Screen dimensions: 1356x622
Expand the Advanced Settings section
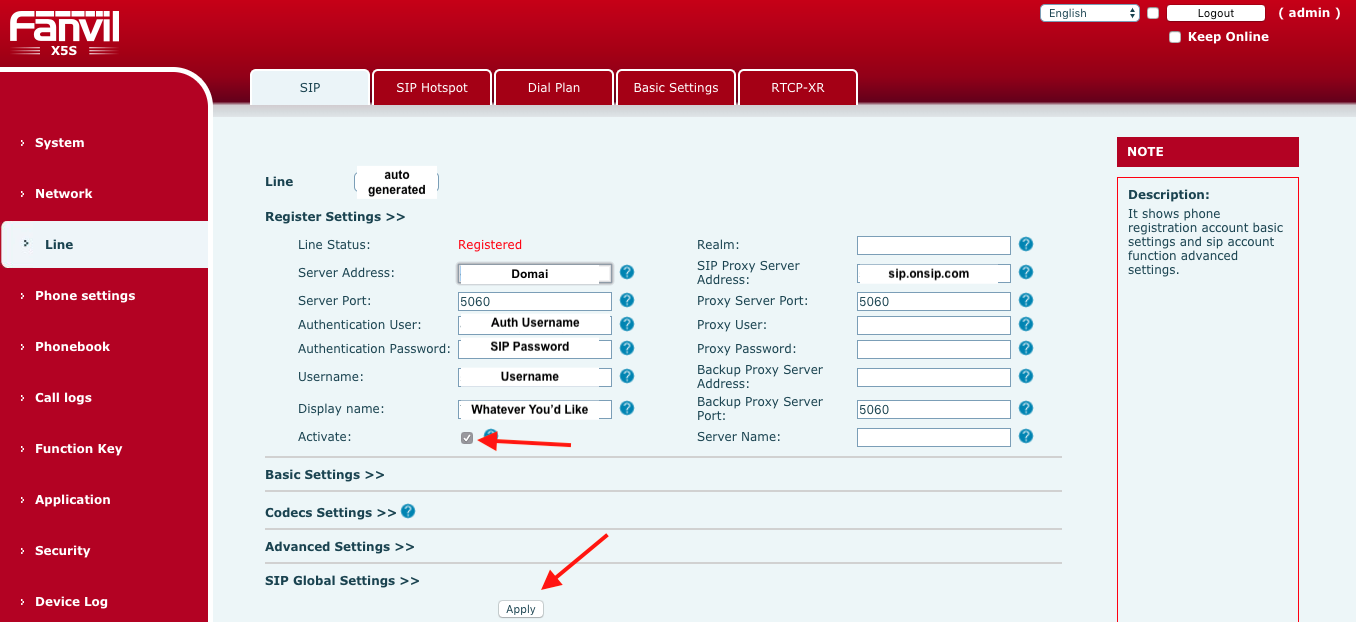coord(340,546)
